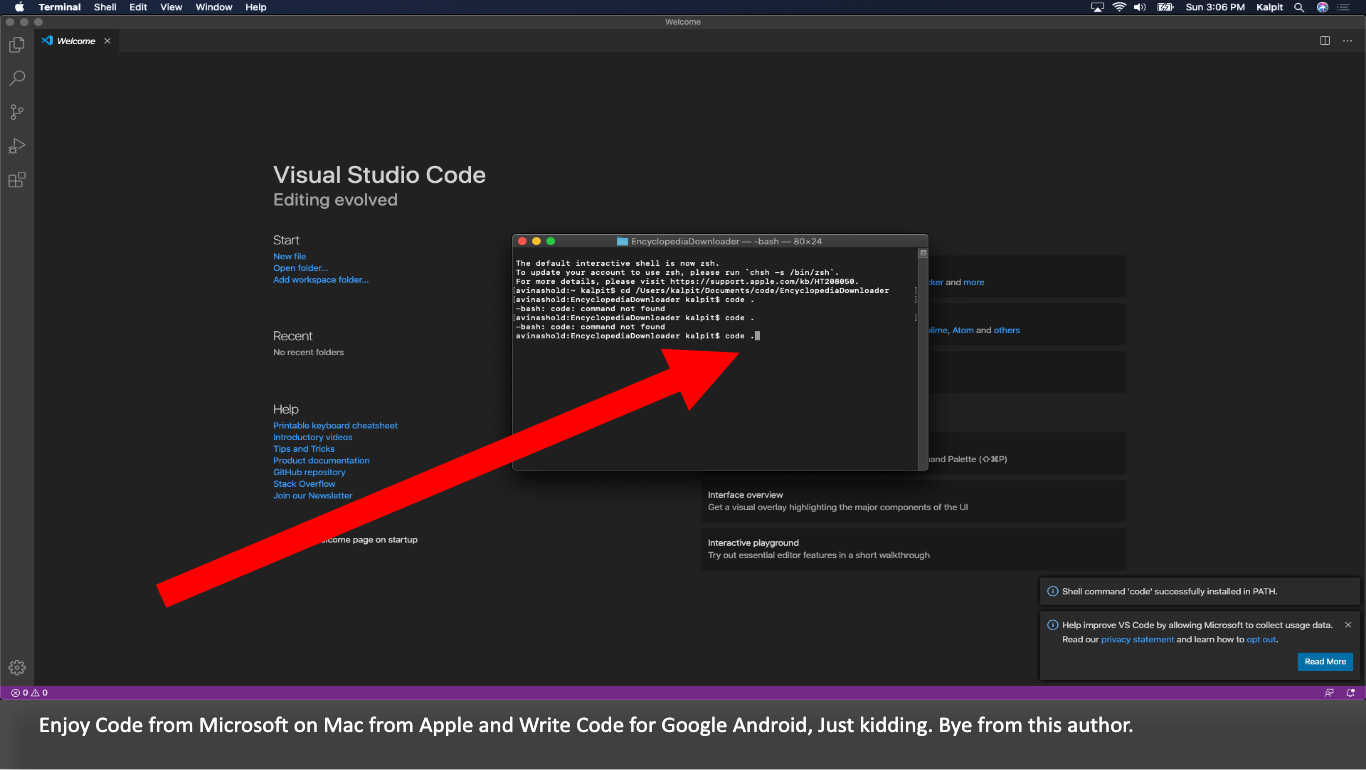Open Tips and Tricks link
The image size is (1366, 770).
click(304, 449)
